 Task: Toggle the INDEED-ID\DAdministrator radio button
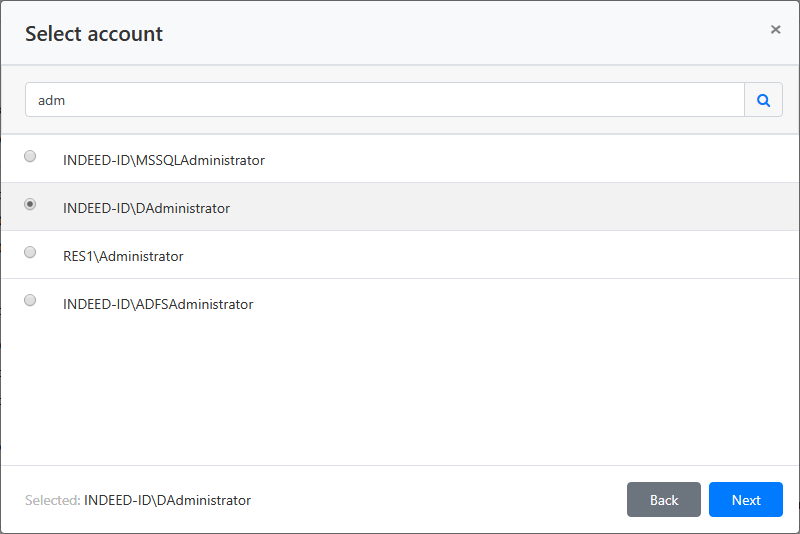(30, 204)
